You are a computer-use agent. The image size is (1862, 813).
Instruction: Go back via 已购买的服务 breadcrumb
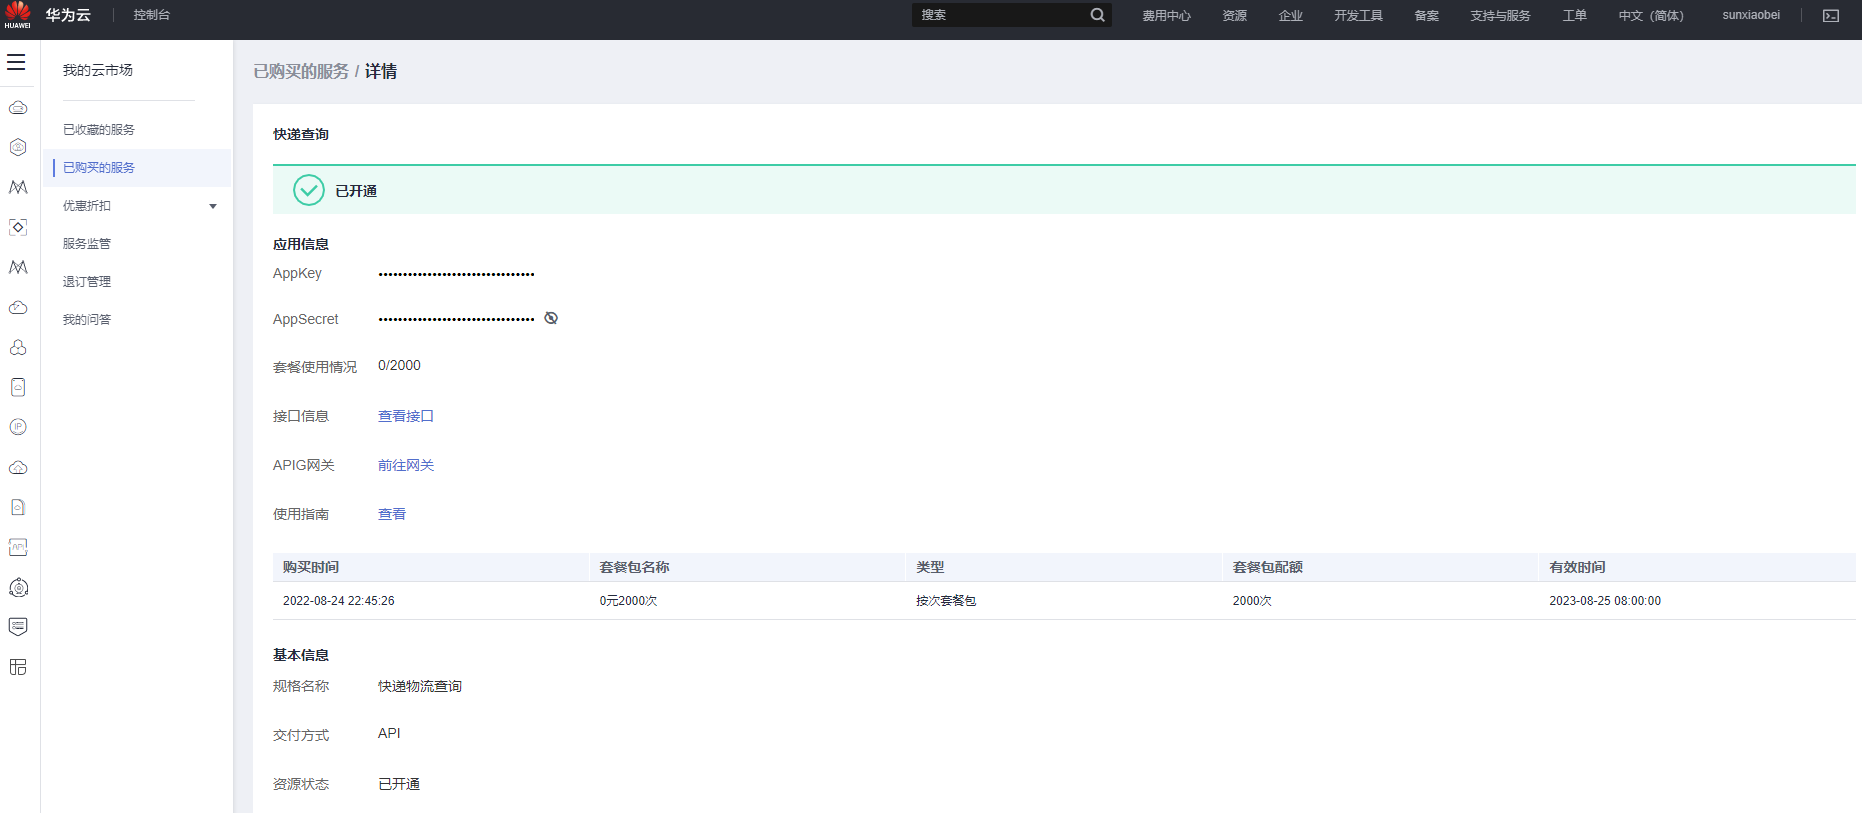pos(301,71)
